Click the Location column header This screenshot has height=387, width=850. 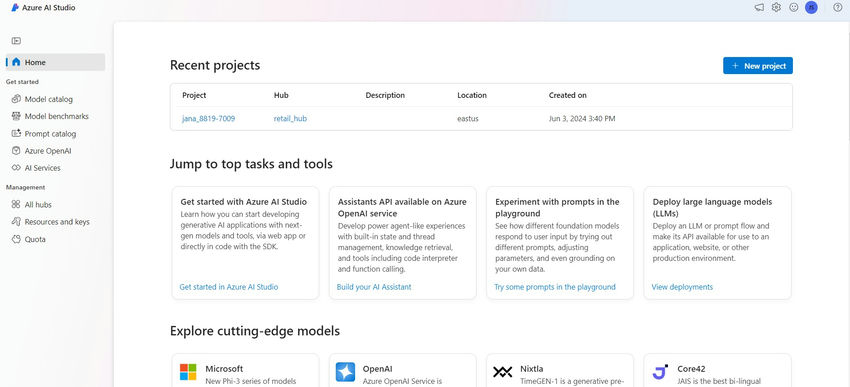tap(472, 95)
